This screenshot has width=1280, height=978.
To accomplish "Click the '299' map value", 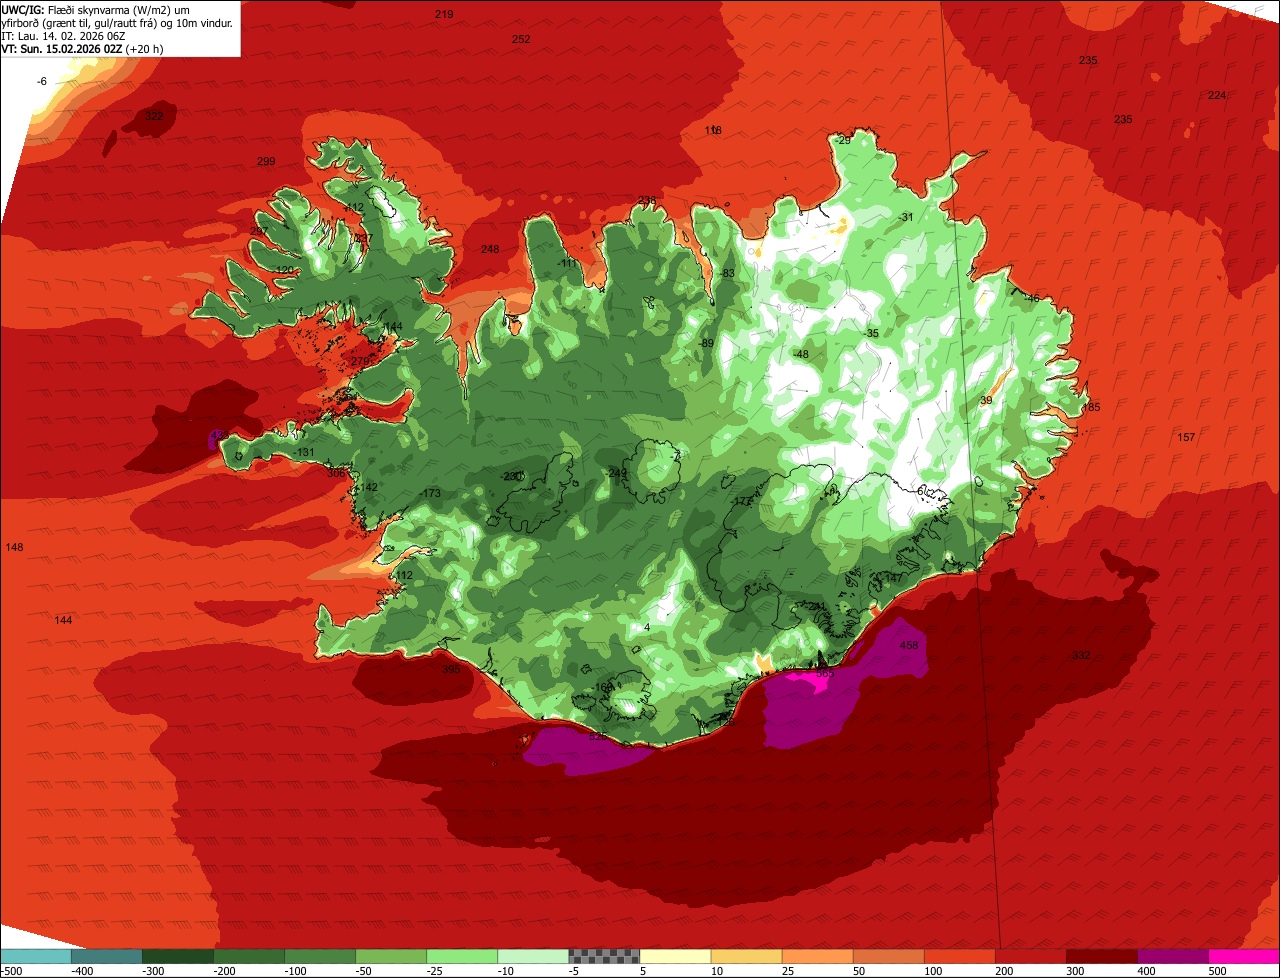I will coord(265,162).
